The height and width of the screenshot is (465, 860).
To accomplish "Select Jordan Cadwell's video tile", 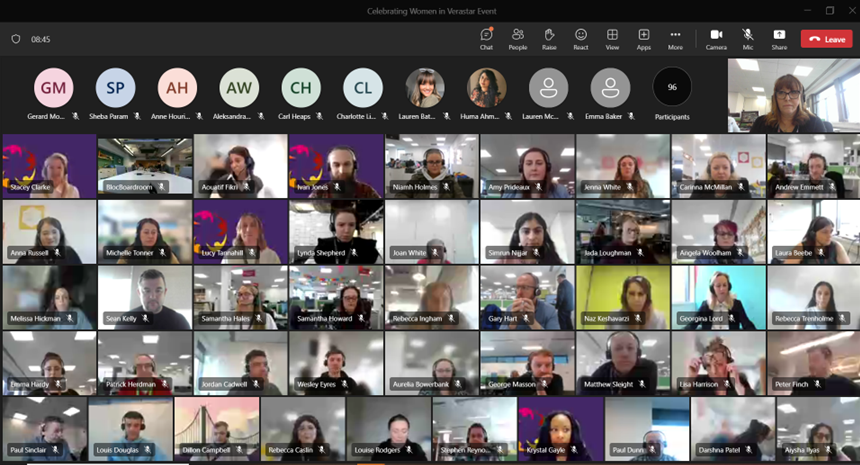I will pos(240,363).
